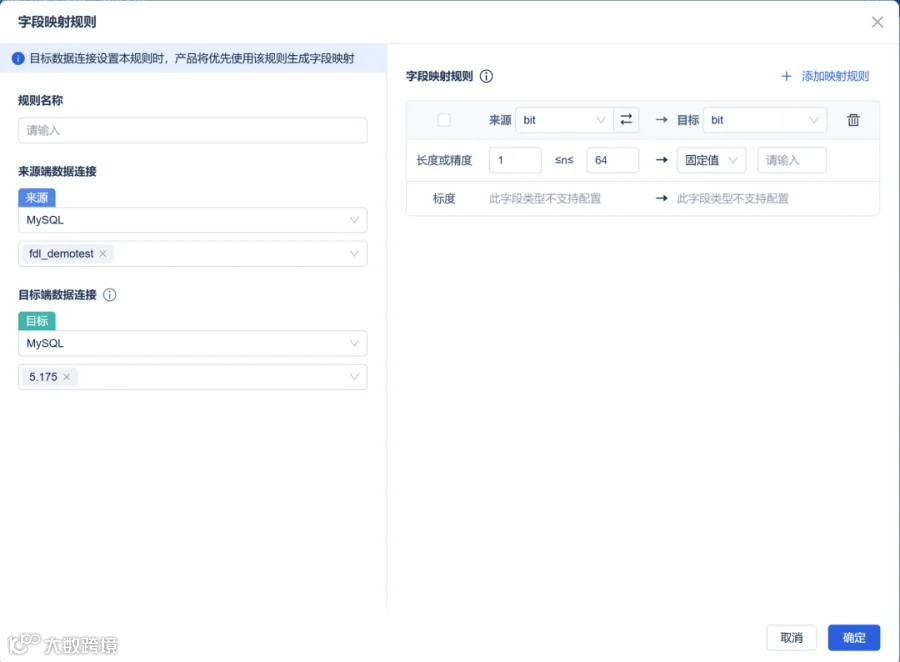Viewport: 900px width, 662px height.
Task: Click 添加映射规则 link
Action: tap(835, 76)
